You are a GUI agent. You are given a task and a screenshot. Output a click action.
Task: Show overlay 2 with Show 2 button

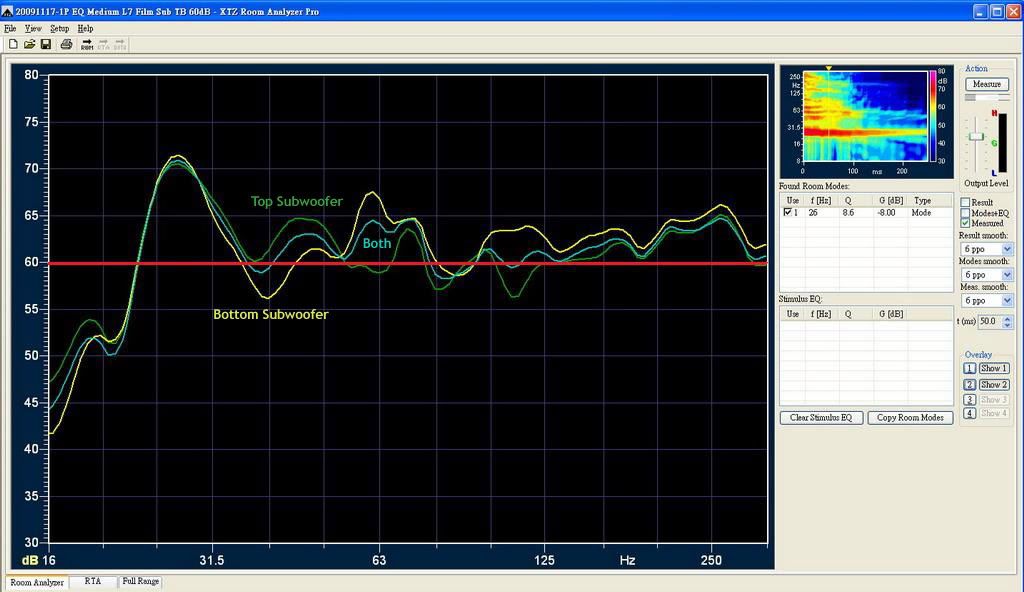click(994, 385)
